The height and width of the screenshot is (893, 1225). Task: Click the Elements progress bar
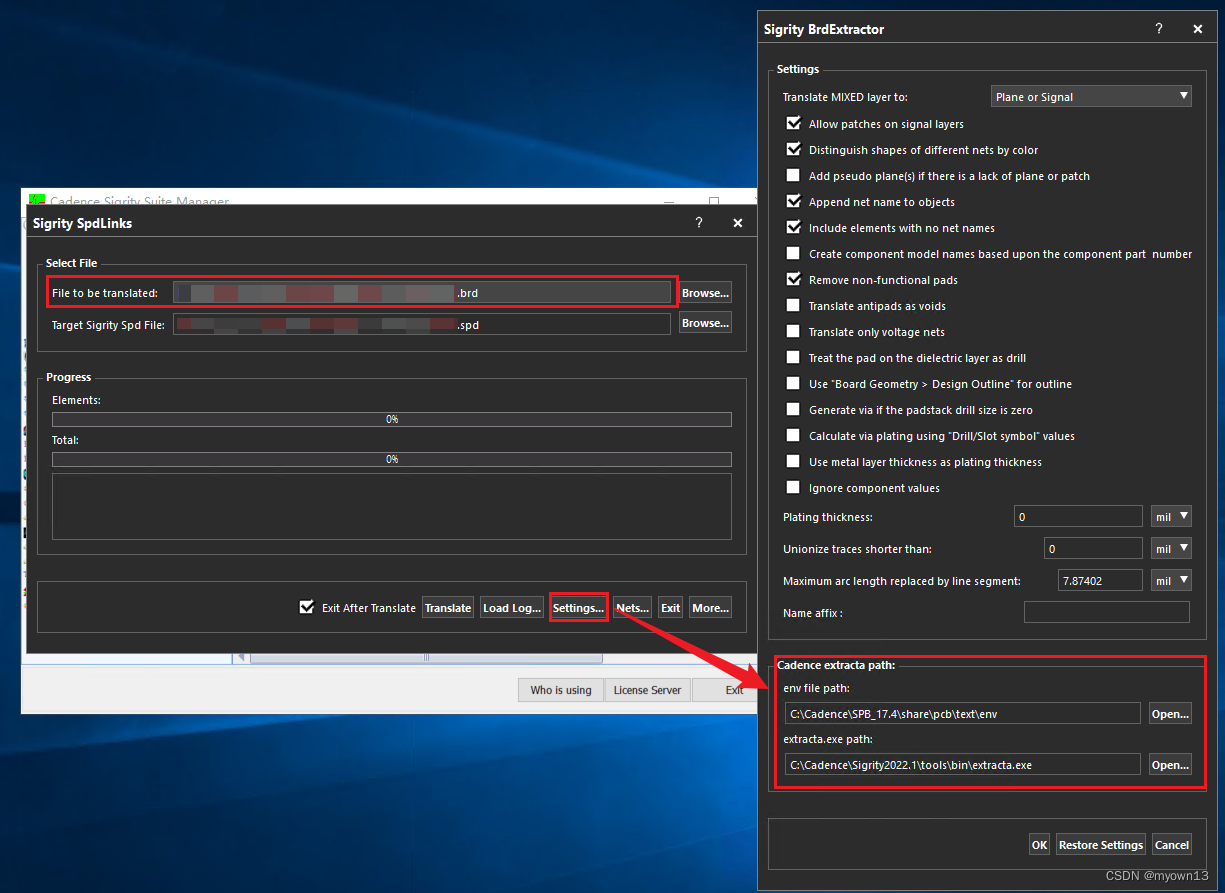(x=392, y=419)
